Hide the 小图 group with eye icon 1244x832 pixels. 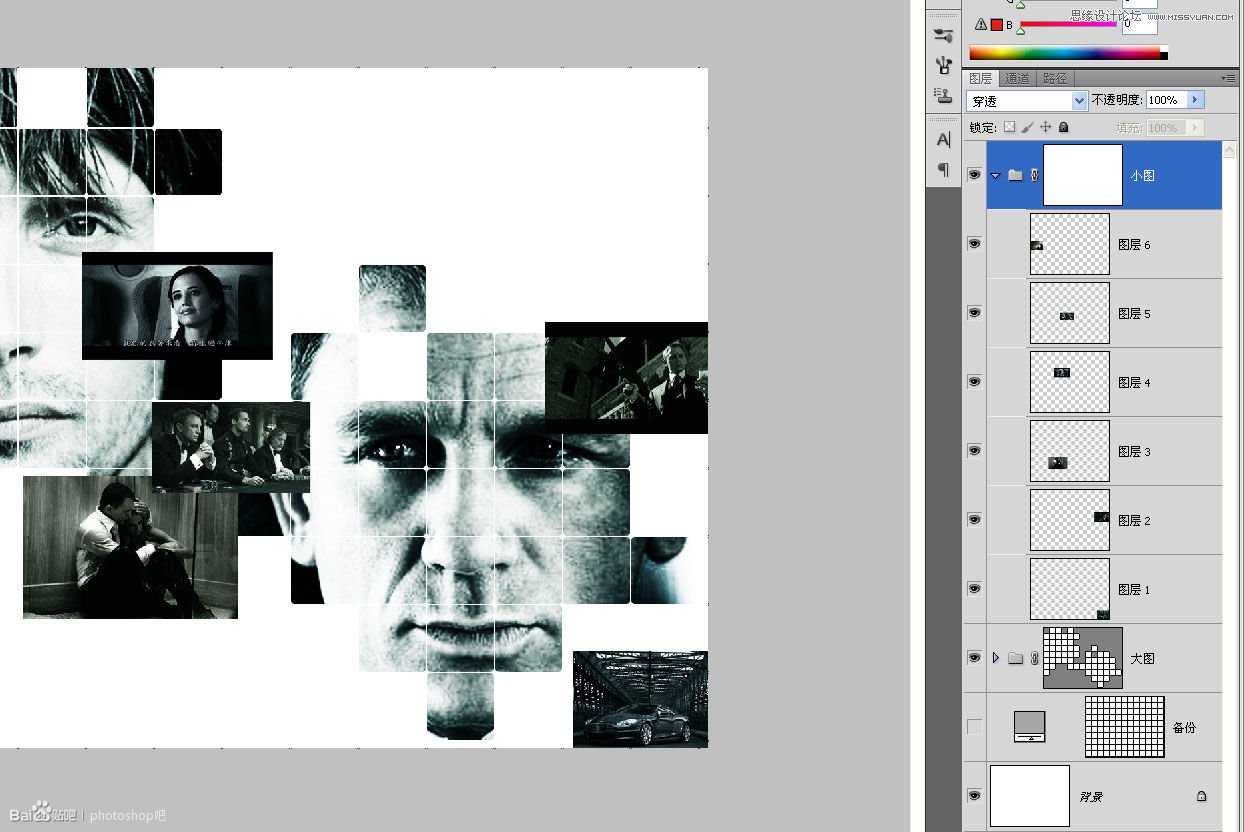974,175
